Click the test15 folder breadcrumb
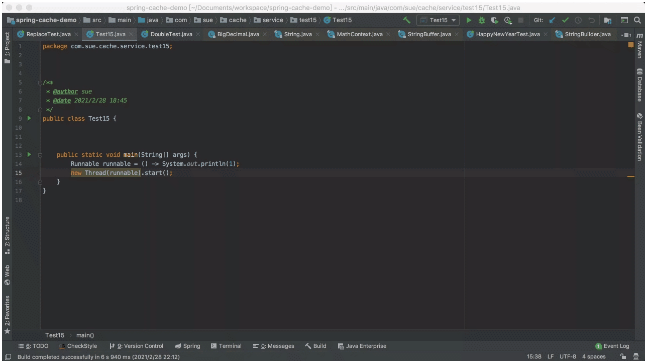 click(304, 20)
